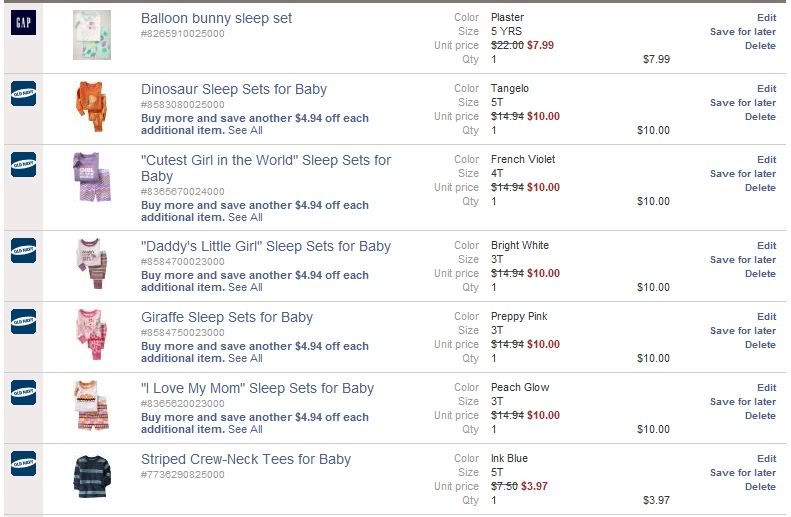The height and width of the screenshot is (517, 791).
Task: Click Old Navy logo beside Dinosaur Sleep Sets
Action: [23, 93]
